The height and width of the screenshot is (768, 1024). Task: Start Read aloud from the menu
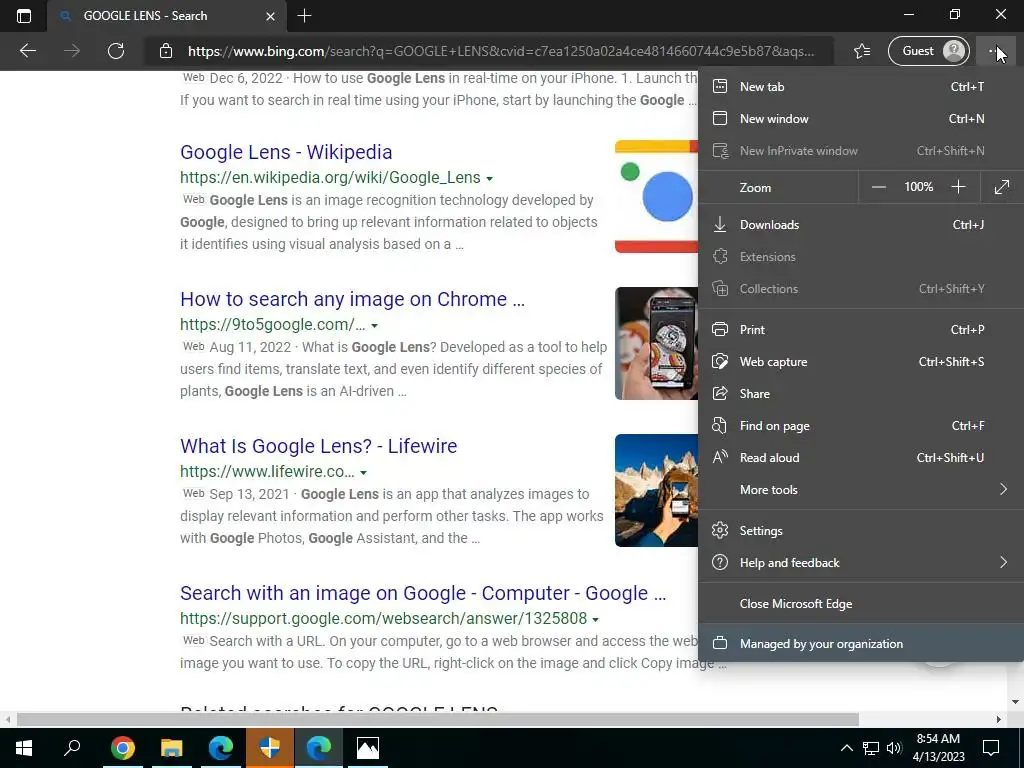coord(861,458)
